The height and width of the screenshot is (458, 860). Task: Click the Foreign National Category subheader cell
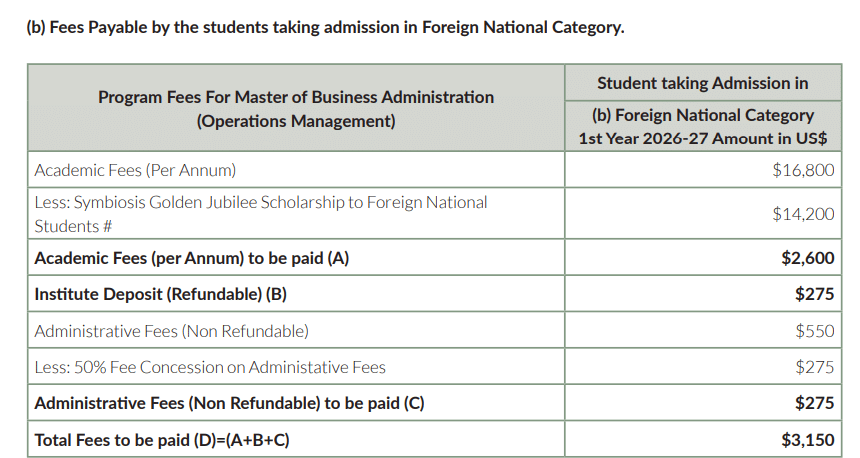click(702, 126)
